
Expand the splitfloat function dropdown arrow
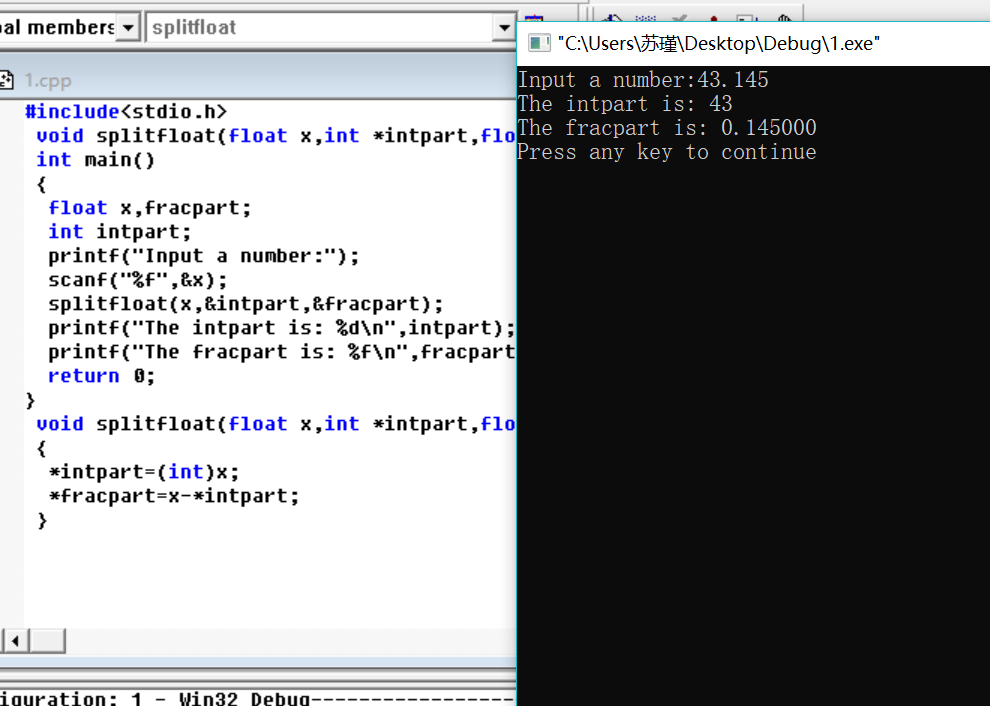(x=504, y=28)
